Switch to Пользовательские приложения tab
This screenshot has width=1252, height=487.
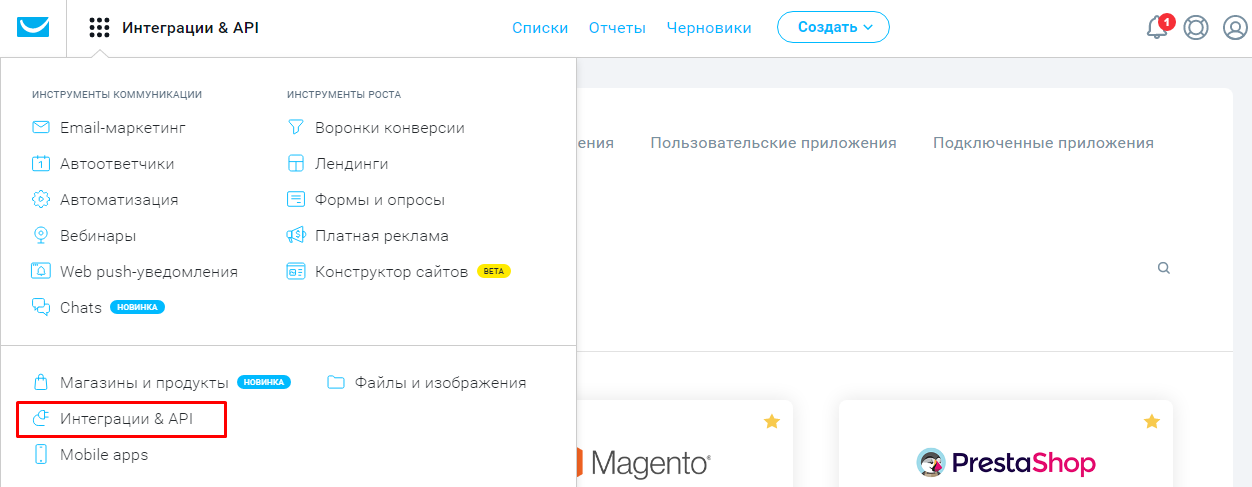pyautogui.click(x=773, y=143)
